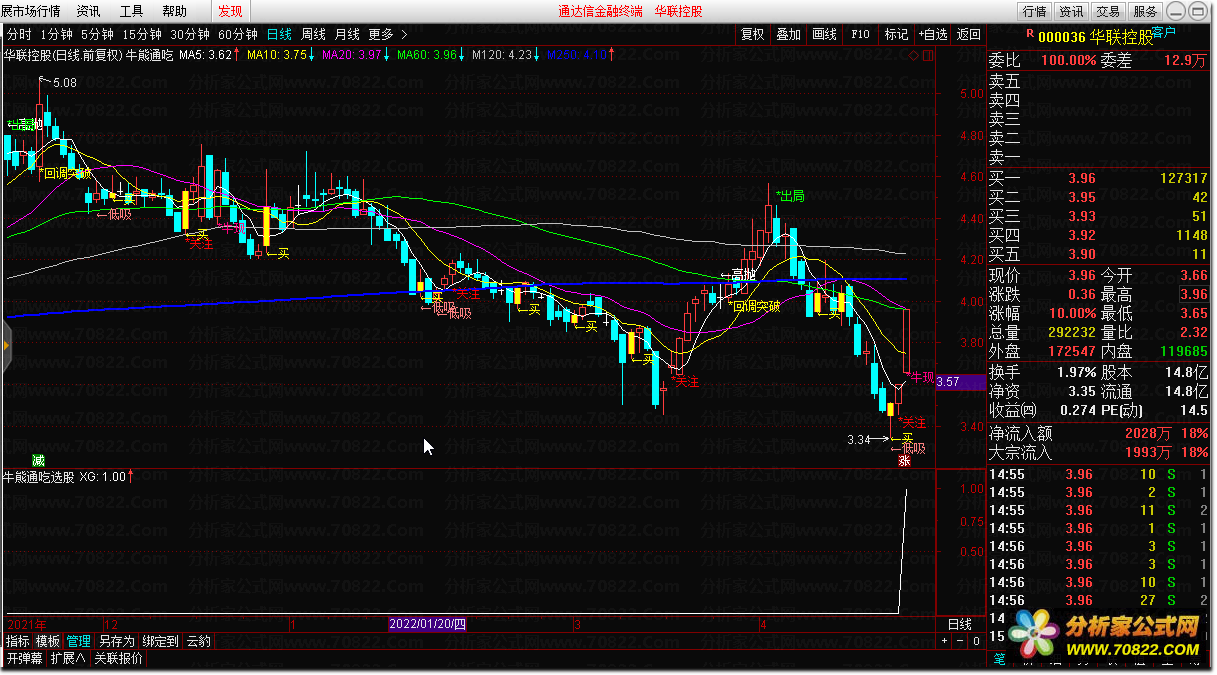Click the 净流入额 2028万 row
This screenshot has height=675, width=1217.
tap(1099, 433)
